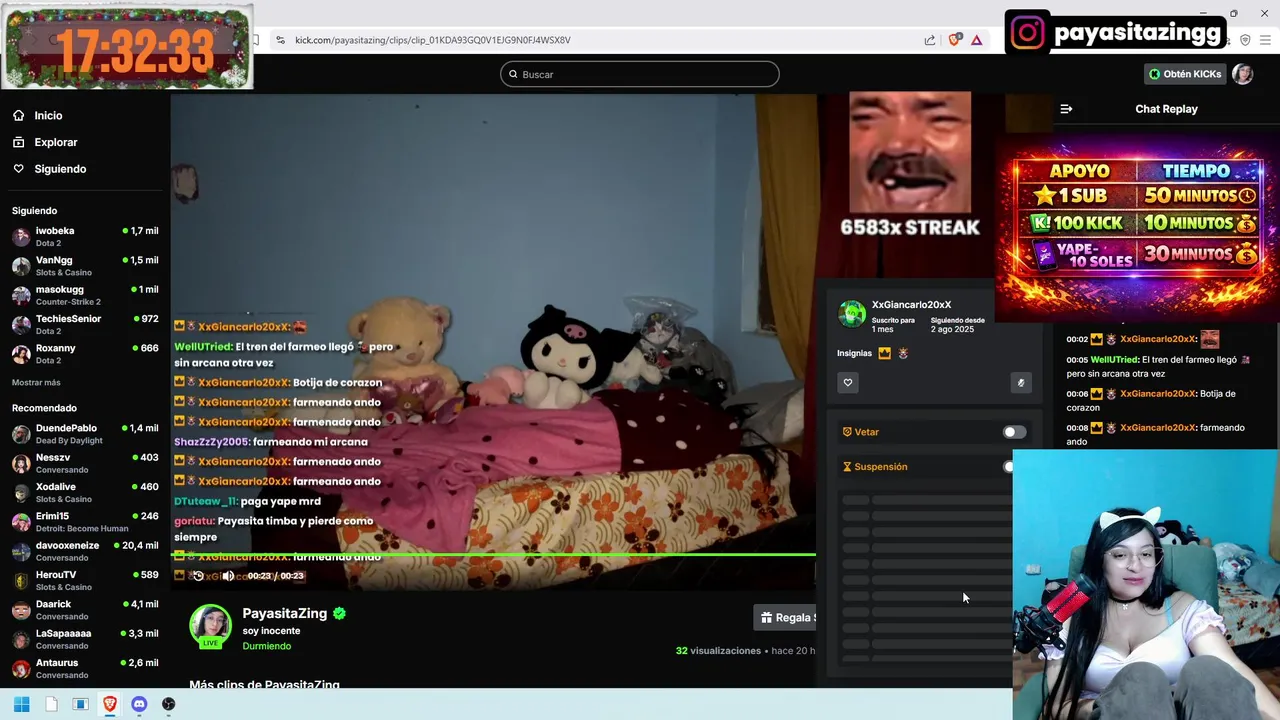Click the clip replay rewind icon

(198, 576)
